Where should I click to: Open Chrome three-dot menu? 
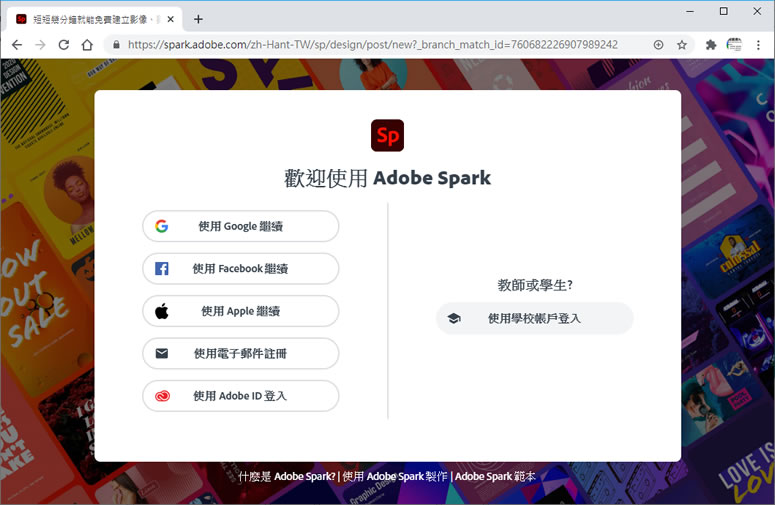(758, 45)
